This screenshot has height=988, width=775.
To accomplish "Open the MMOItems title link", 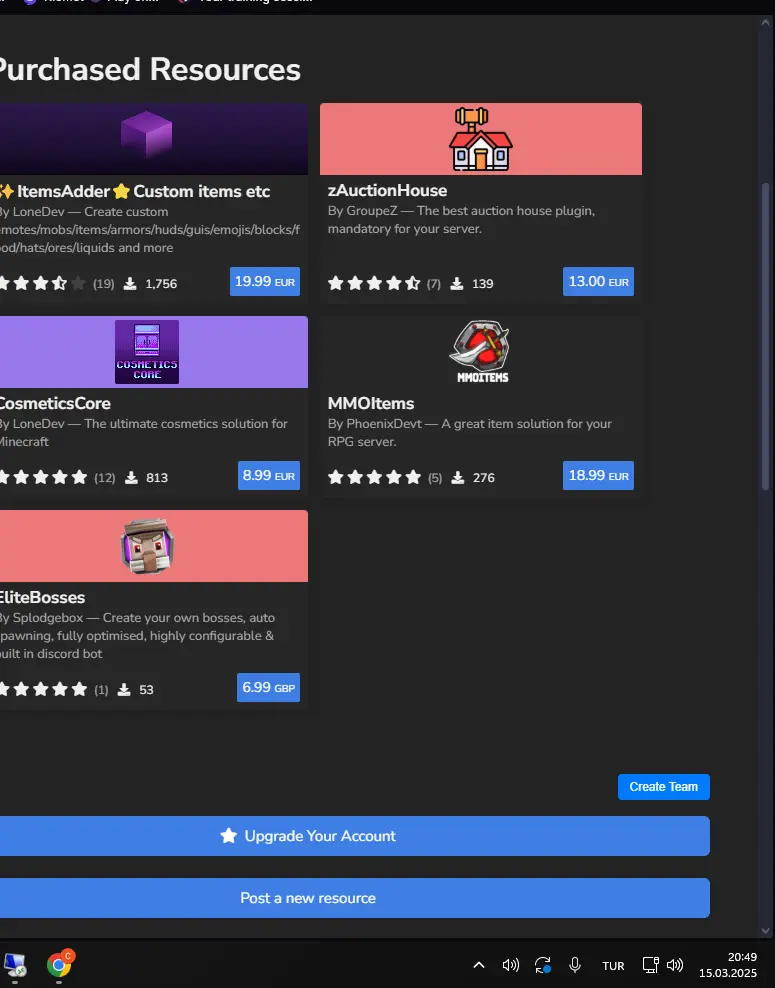I will (x=371, y=403).
